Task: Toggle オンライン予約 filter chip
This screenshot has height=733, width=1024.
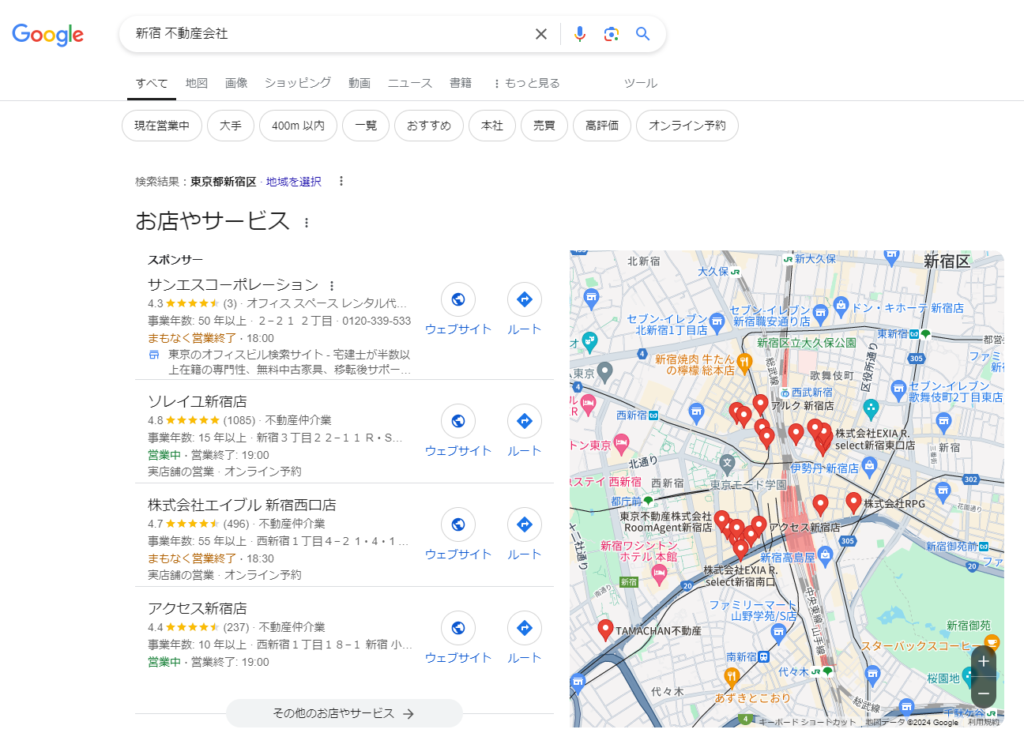Action: coord(687,125)
